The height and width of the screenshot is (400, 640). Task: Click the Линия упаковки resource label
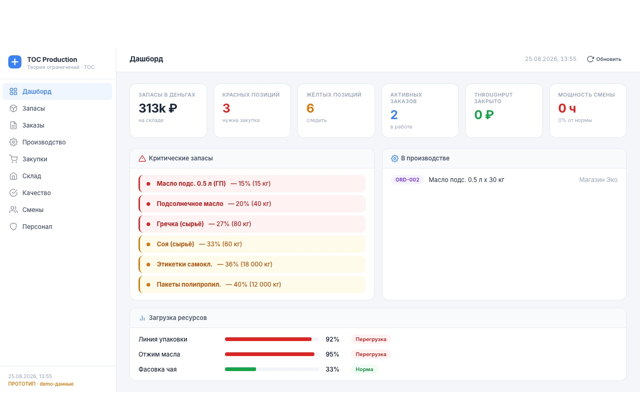(163, 339)
